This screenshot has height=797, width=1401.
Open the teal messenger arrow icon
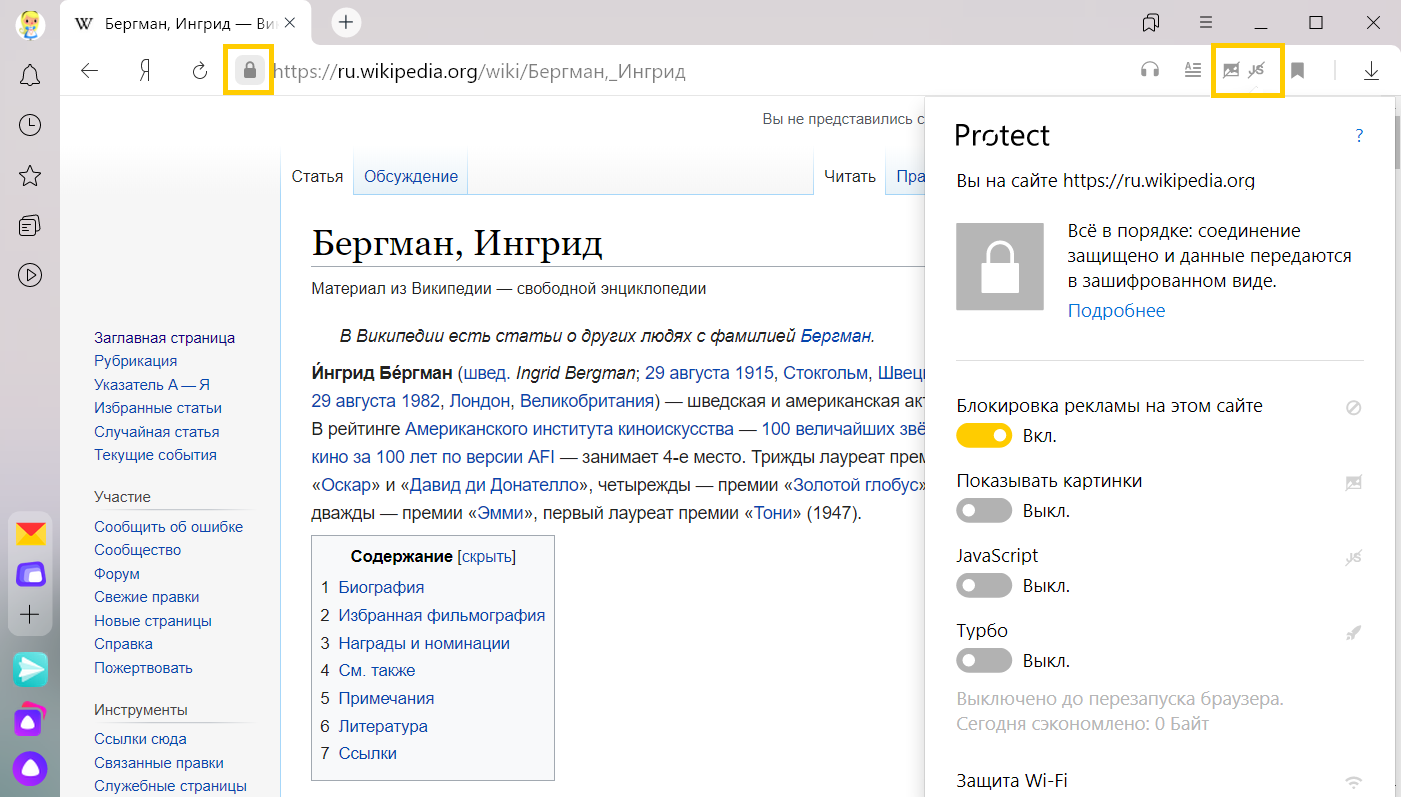pos(30,669)
